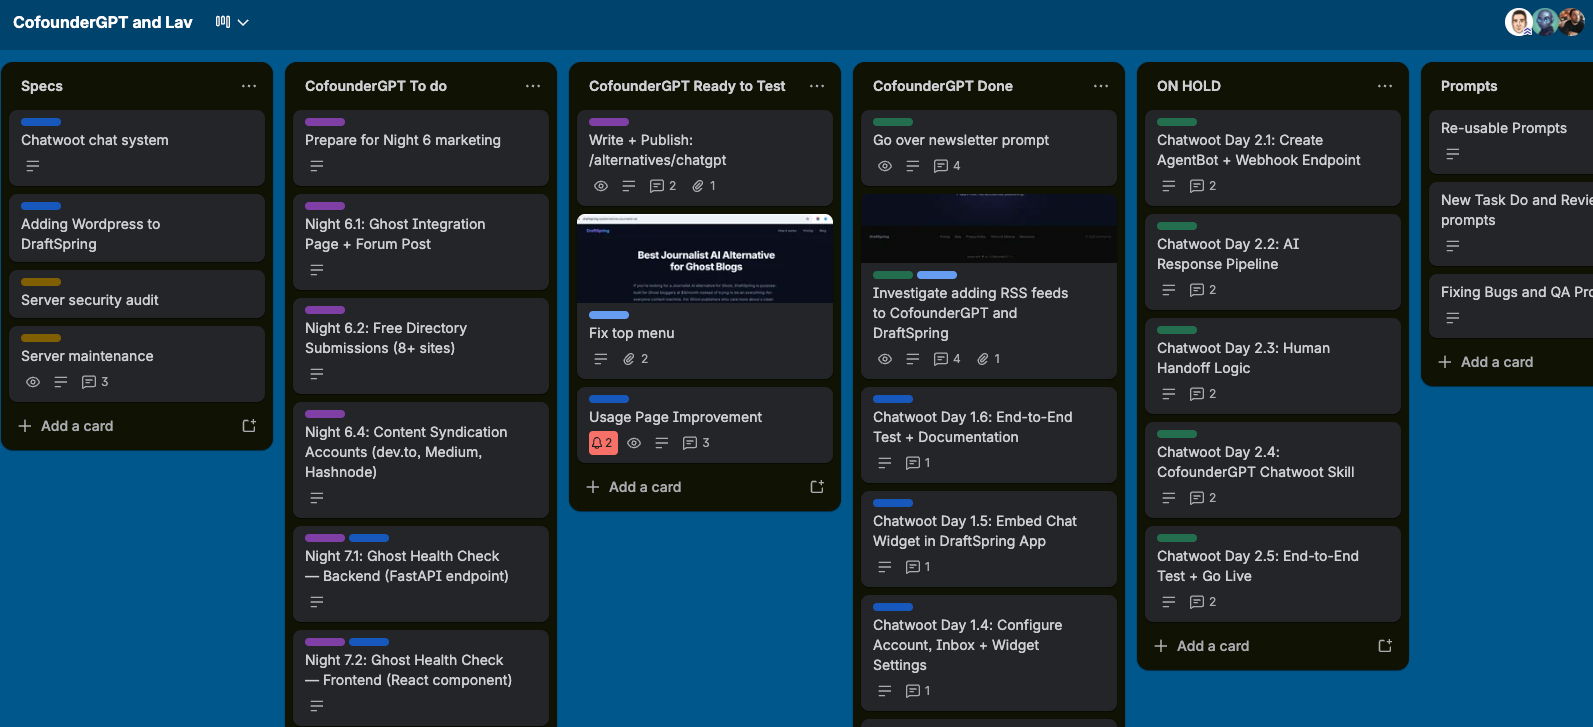The image size is (1593, 727).
Task: Rename the ON HOLD list header
Action: tap(1189, 86)
